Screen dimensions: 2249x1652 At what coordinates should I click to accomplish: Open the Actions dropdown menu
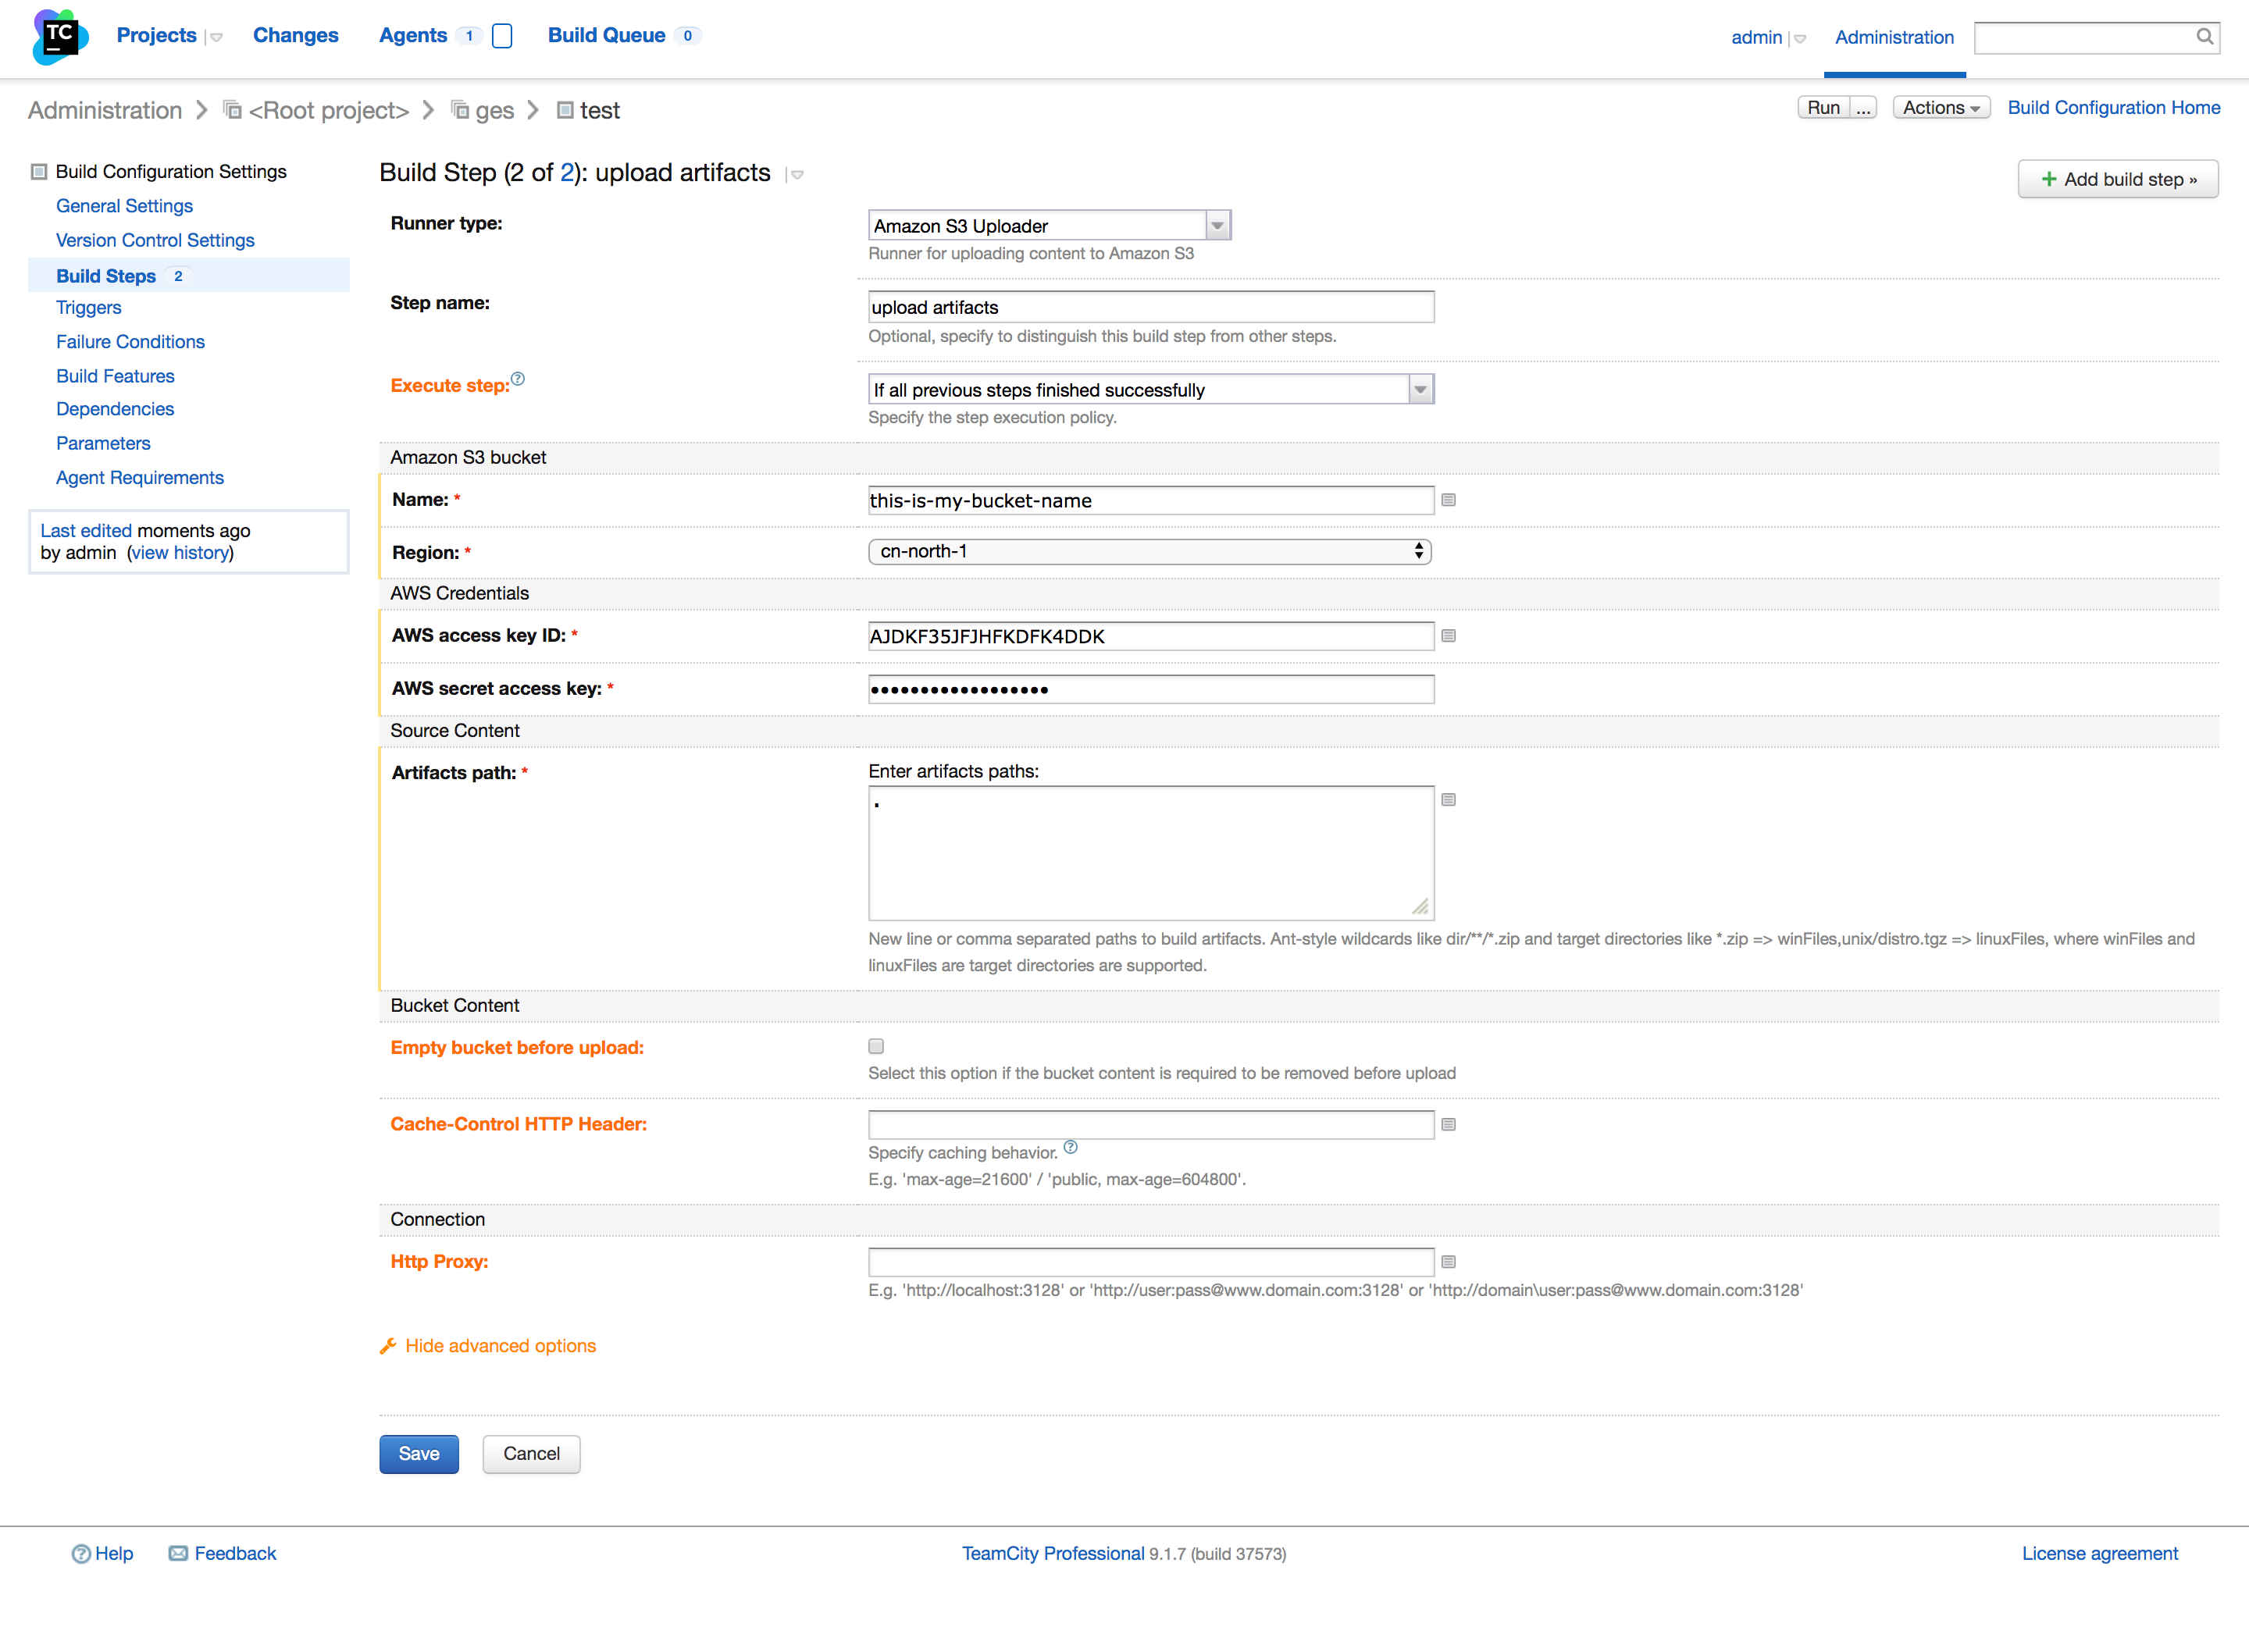point(1940,108)
